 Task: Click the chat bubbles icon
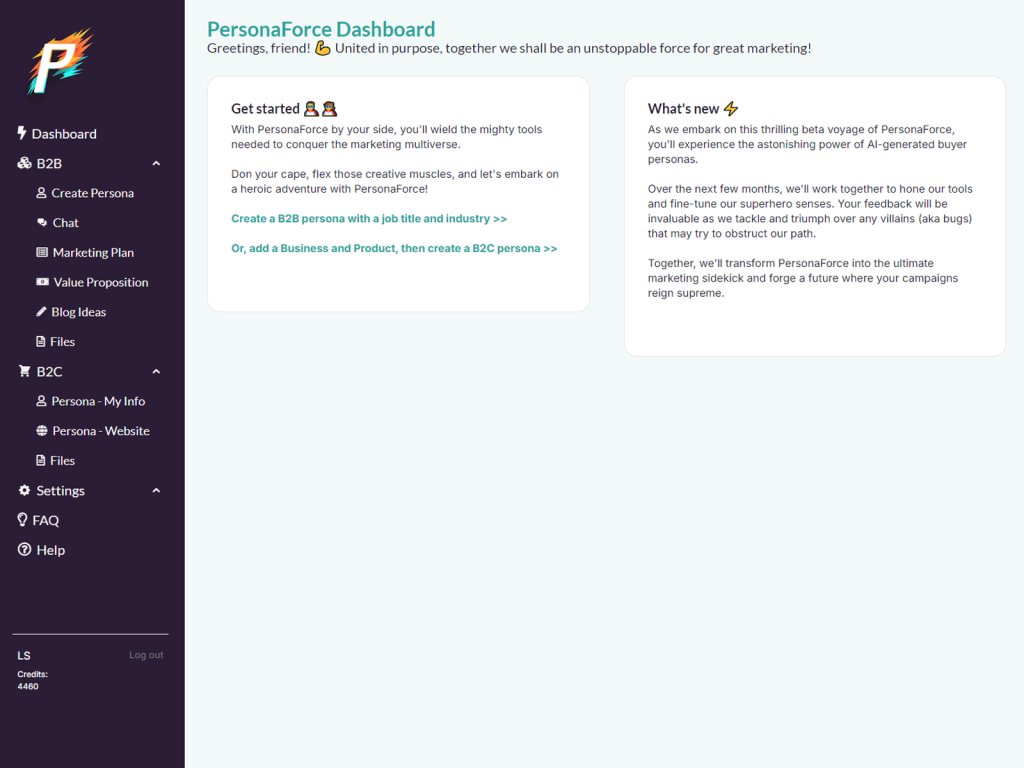tap(41, 223)
